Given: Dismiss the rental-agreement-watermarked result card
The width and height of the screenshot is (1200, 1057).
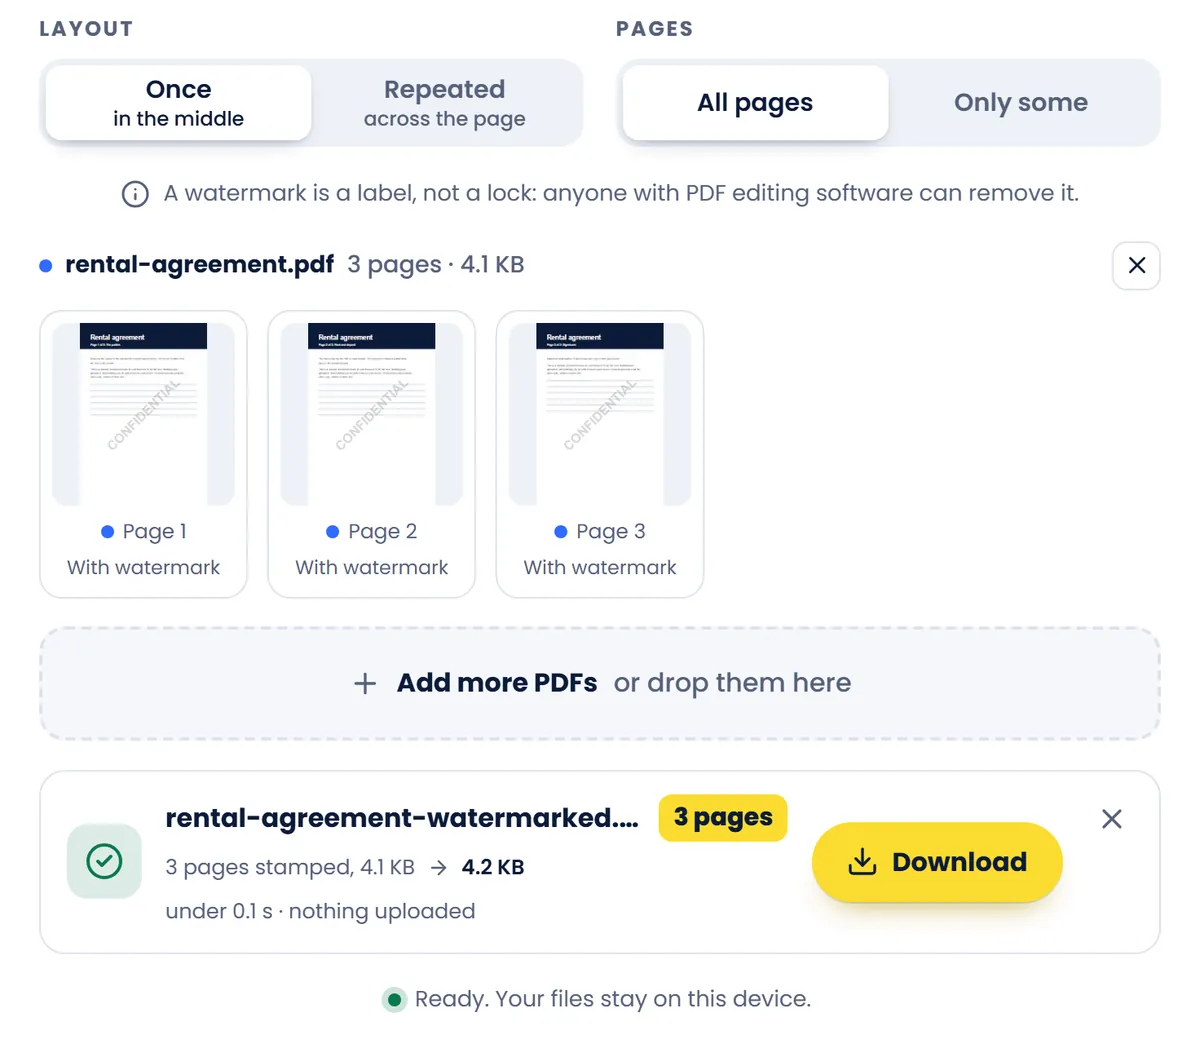Looking at the screenshot, I should click(1111, 819).
